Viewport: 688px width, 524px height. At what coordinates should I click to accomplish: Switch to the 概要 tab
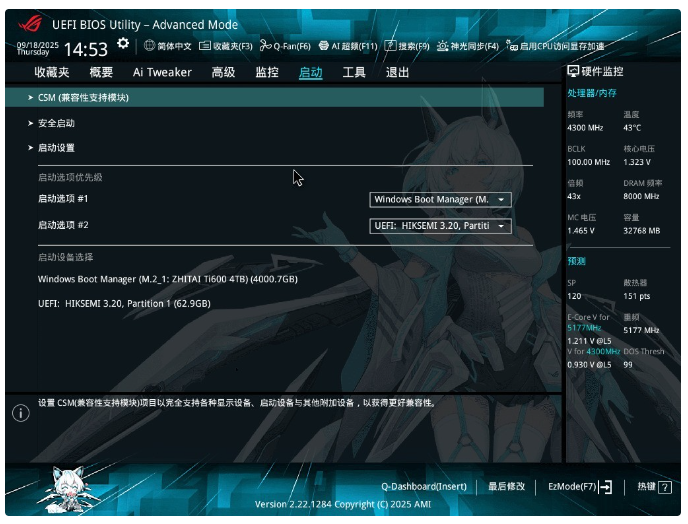pyautogui.click(x=101, y=72)
